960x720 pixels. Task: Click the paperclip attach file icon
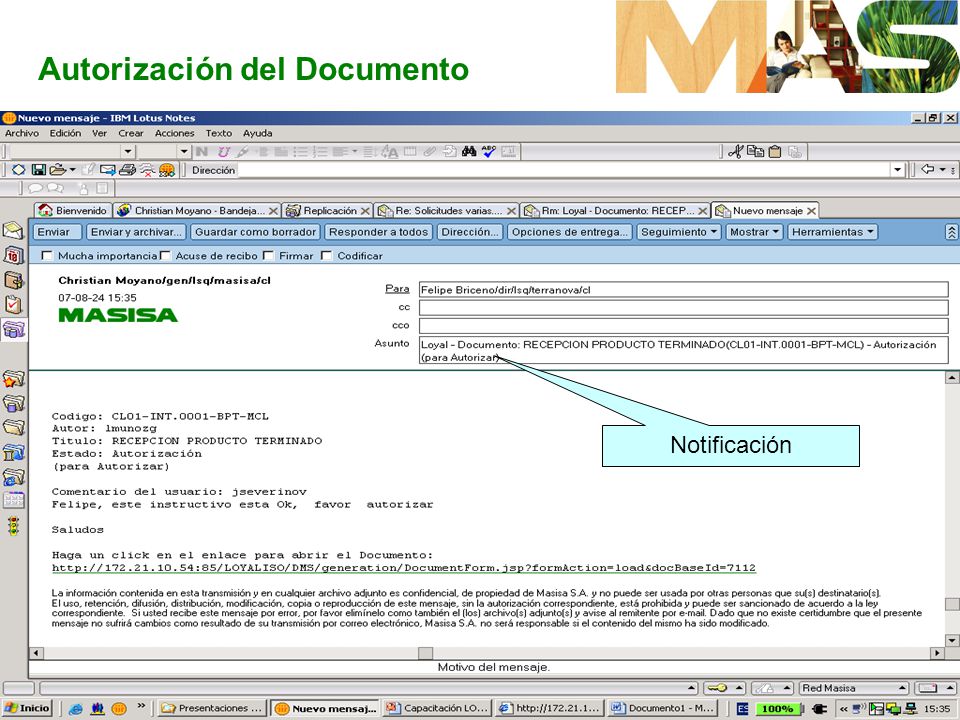pos(430,151)
